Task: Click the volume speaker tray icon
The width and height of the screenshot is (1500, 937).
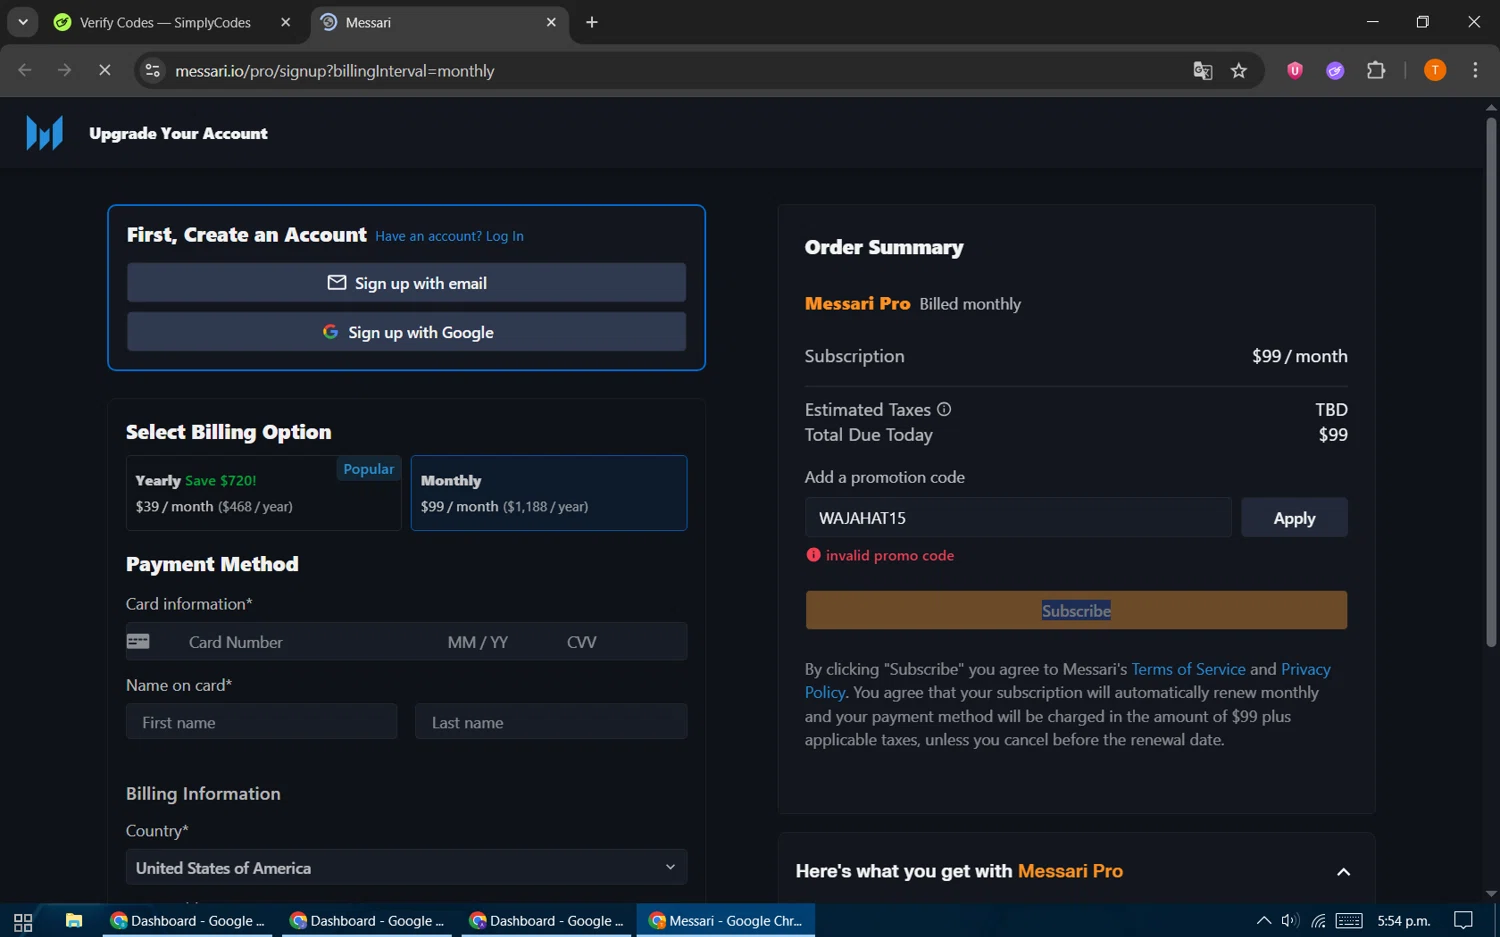Action: pos(1290,921)
